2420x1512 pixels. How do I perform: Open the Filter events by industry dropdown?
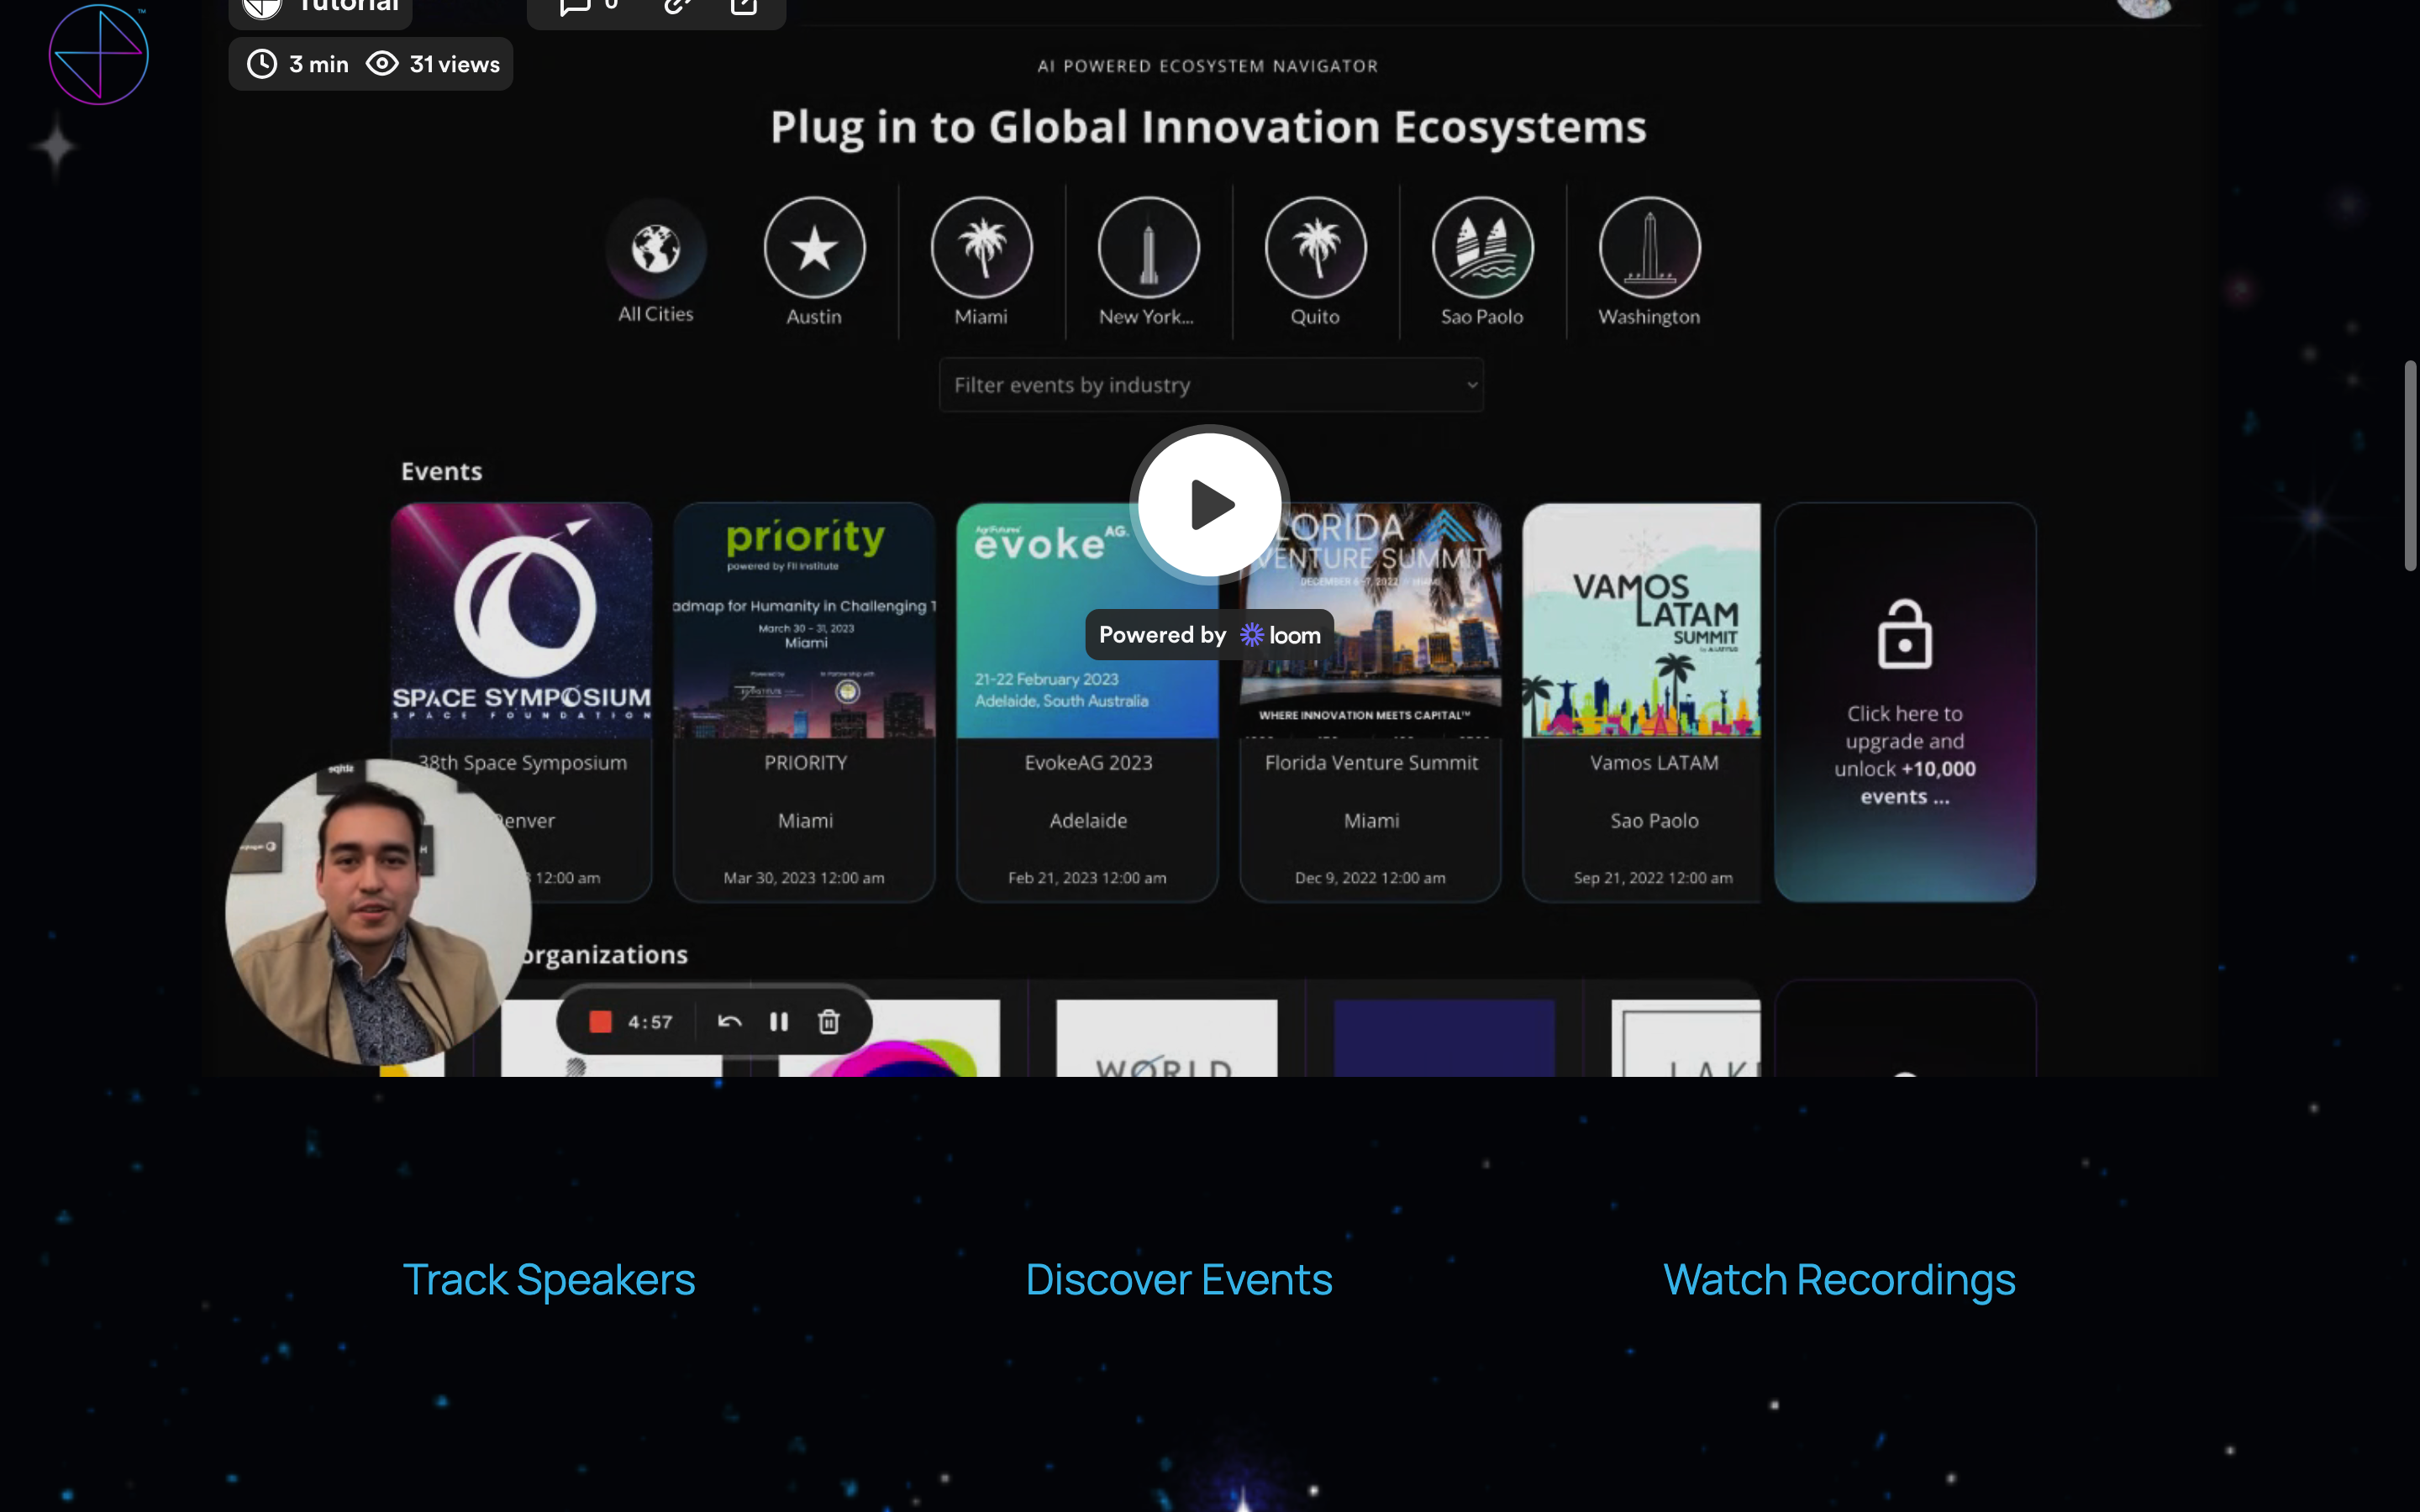coord(1211,385)
